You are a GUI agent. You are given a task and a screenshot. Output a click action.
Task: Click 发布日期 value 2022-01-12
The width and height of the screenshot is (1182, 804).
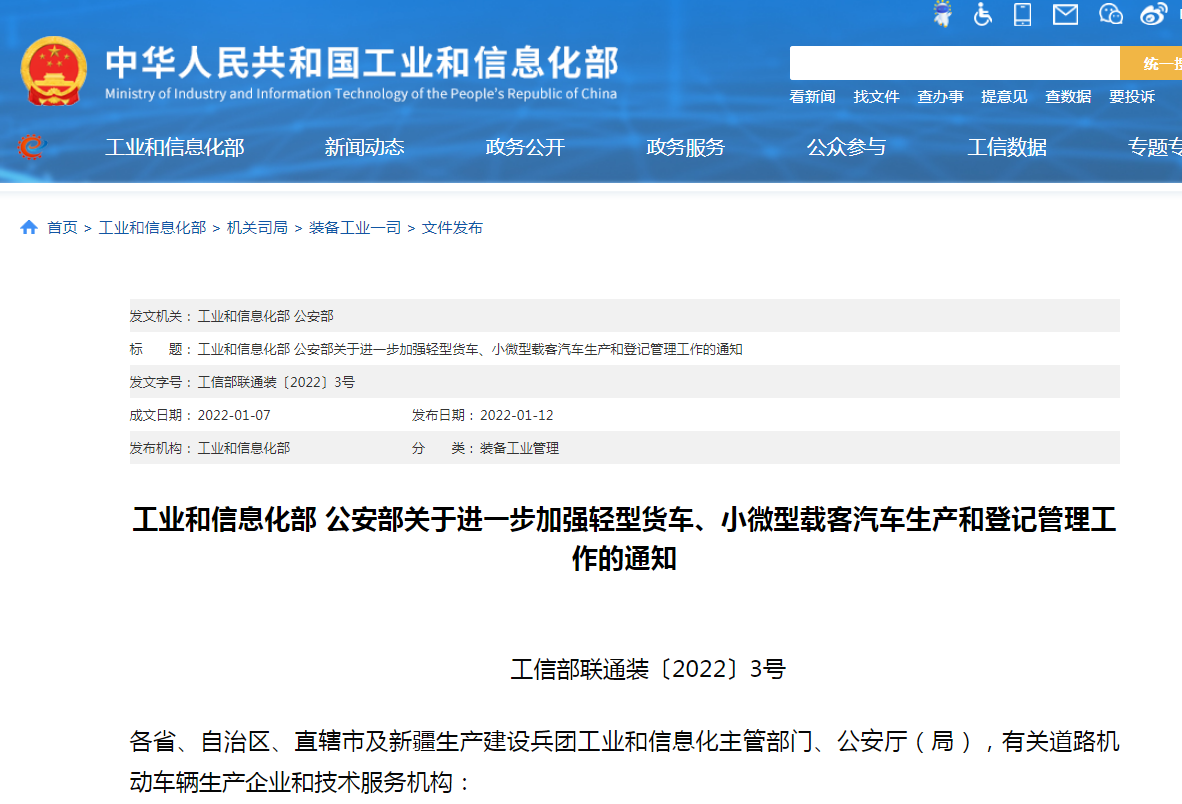pos(516,415)
